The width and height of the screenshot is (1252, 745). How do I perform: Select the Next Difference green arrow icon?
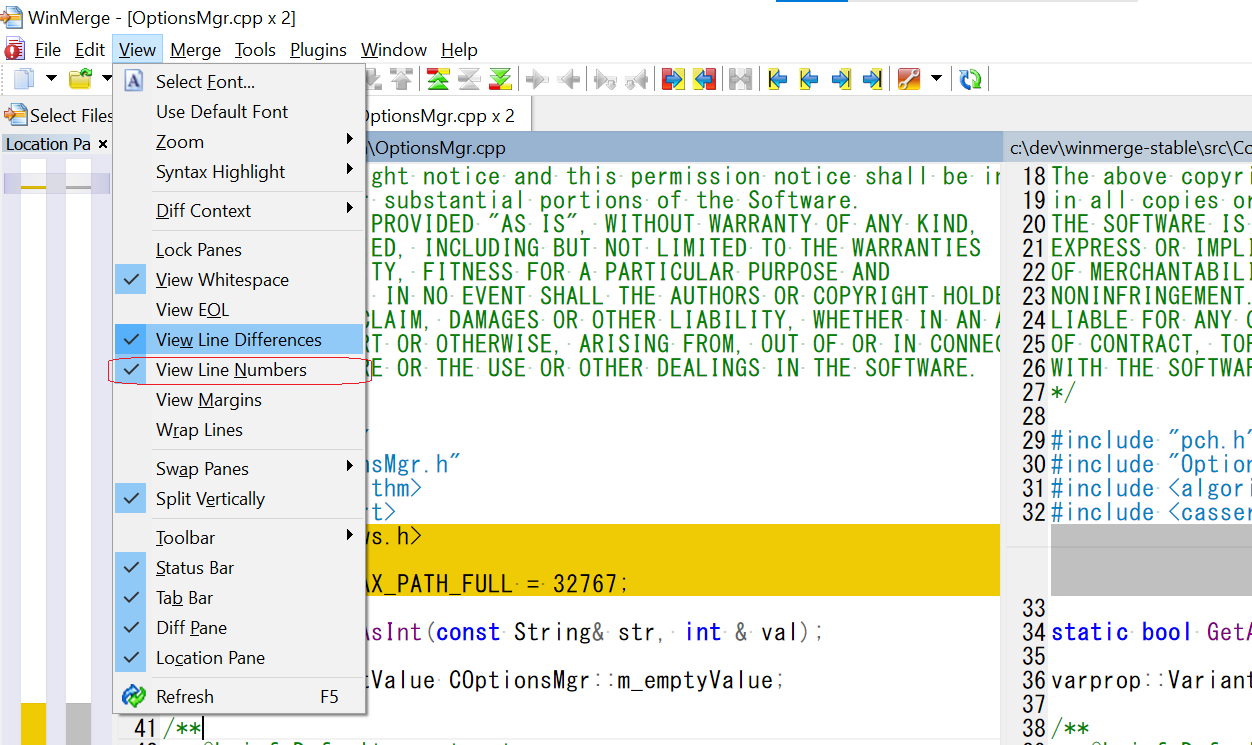point(500,79)
